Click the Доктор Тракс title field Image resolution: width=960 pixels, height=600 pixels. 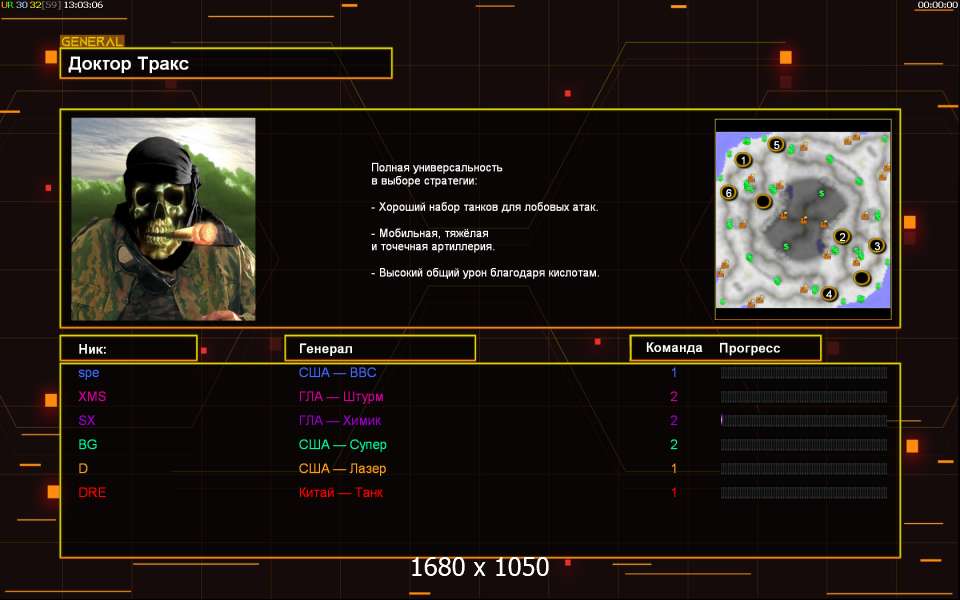tap(226, 63)
